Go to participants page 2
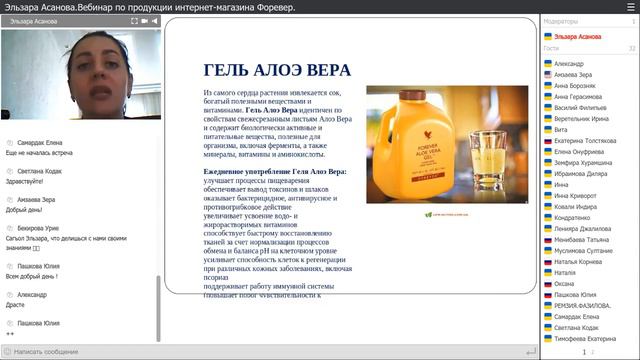Screen dimensions: 640x360 click(x=593, y=351)
